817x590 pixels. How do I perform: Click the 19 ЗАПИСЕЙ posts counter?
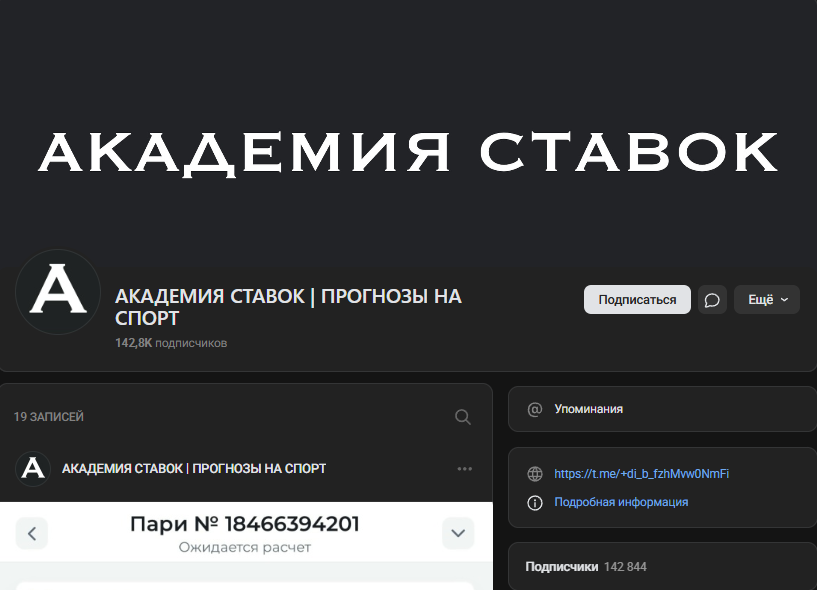tap(48, 417)
